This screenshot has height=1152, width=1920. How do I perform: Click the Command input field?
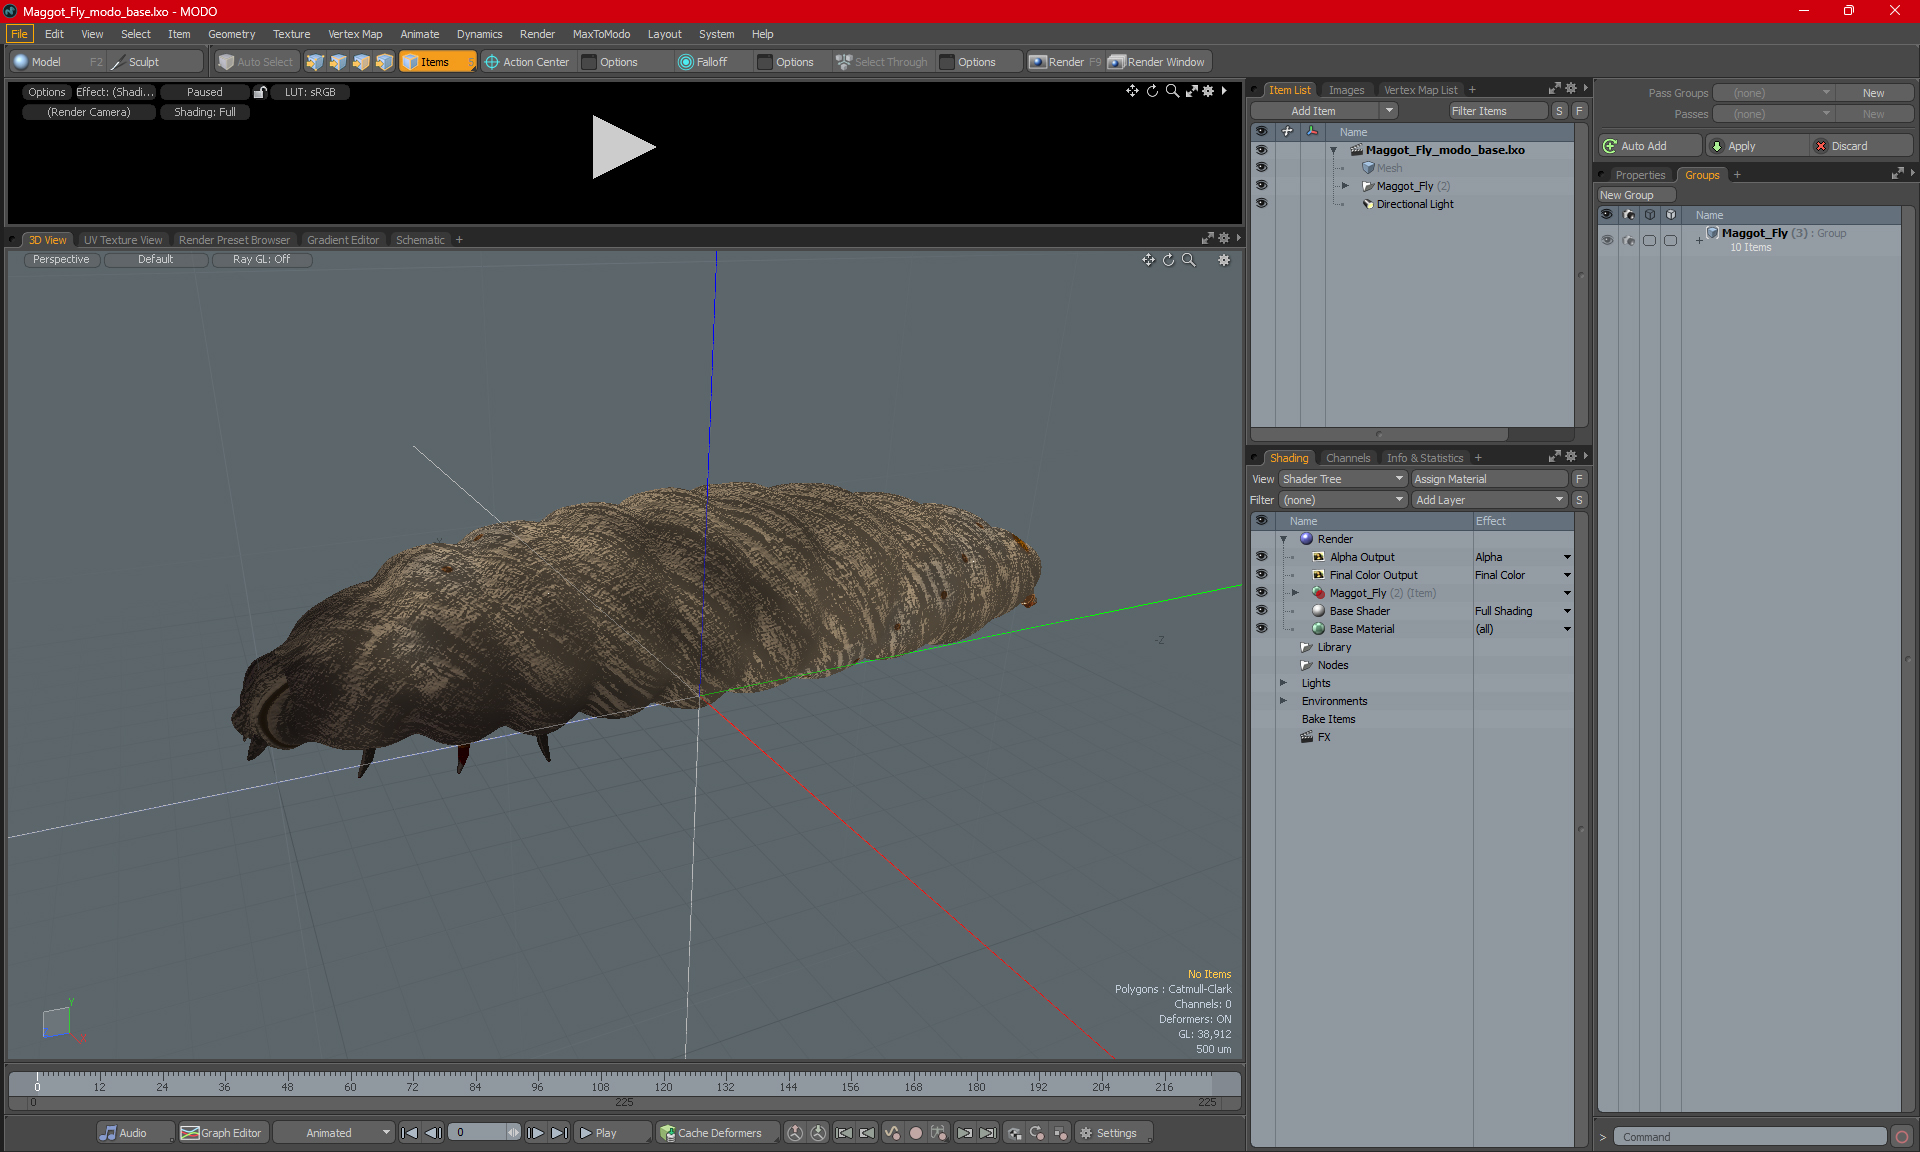1751,1137
